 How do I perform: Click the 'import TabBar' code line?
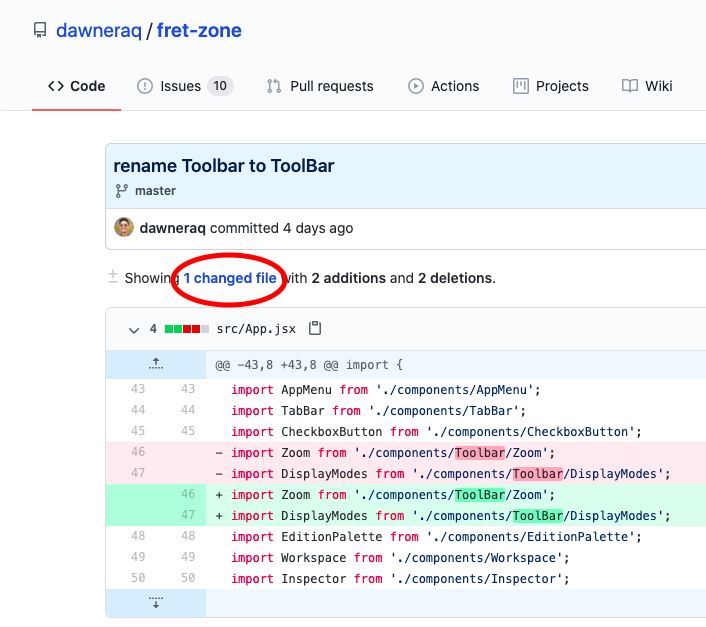click(379, 411)
